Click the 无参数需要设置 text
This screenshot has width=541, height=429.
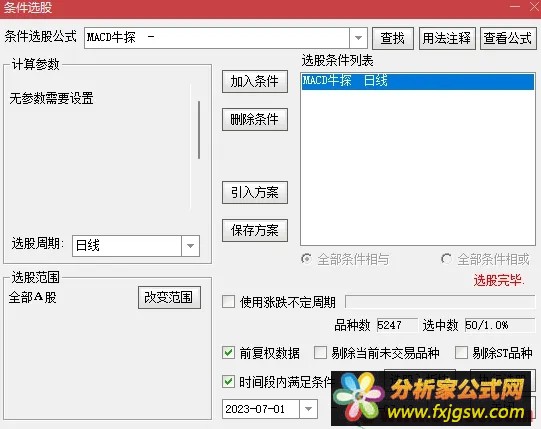[52, 98]
